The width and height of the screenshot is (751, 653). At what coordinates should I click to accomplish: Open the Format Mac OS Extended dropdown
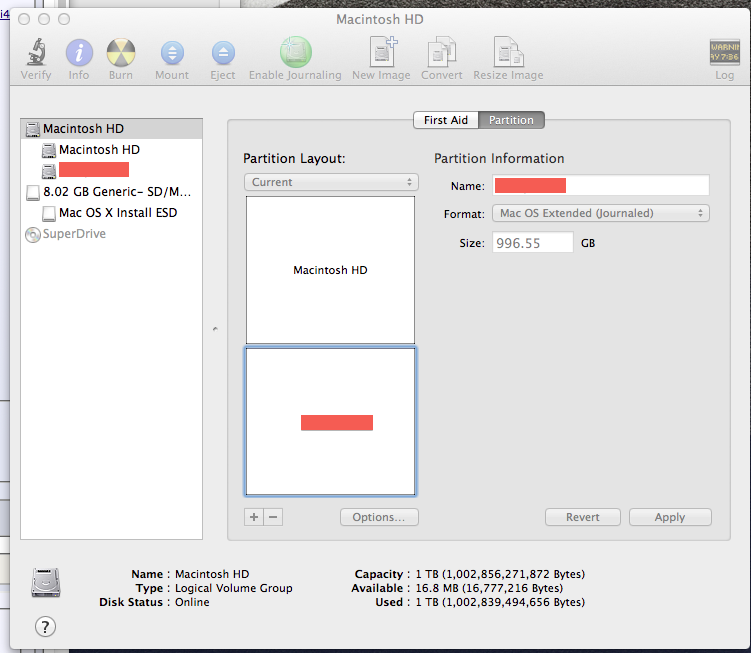(601, 213)
